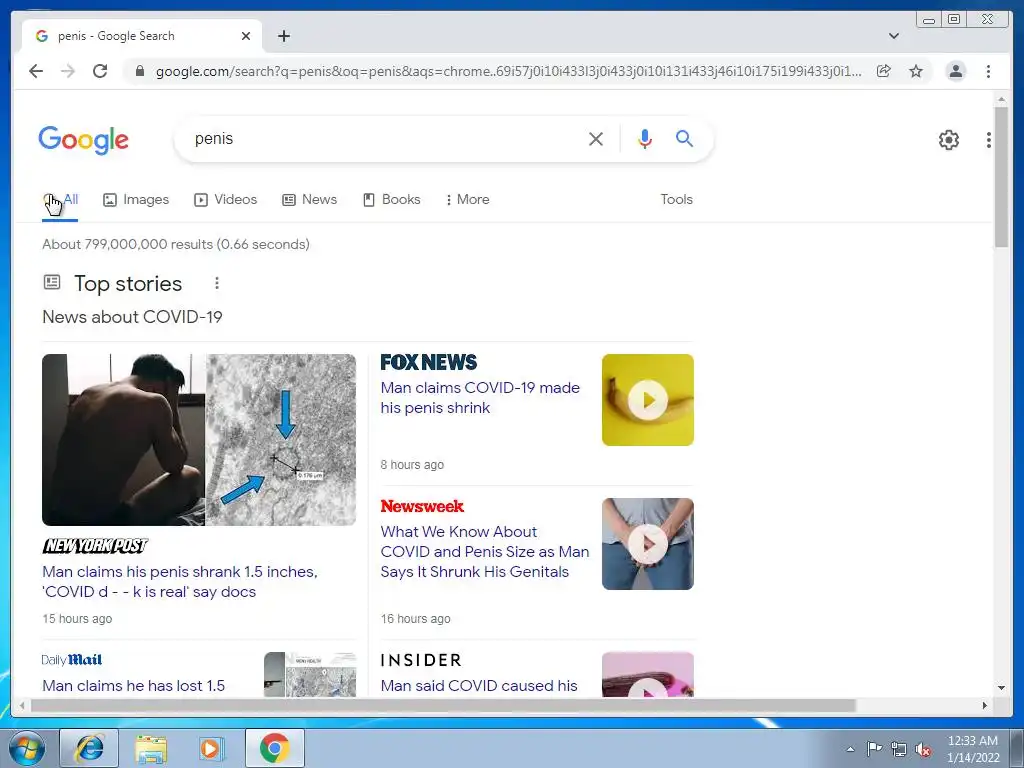Close the Google Search tab
Screen dimensions: 1024x768
(246, 36)
